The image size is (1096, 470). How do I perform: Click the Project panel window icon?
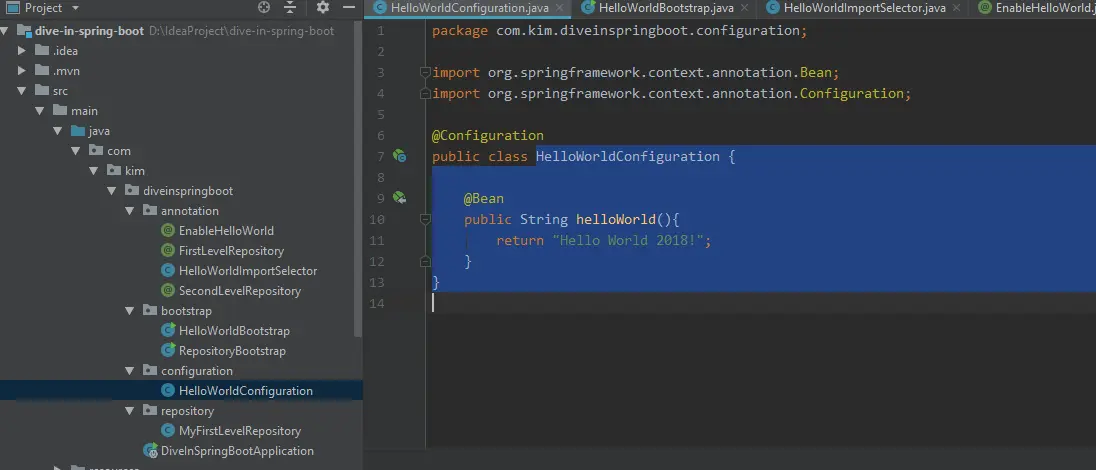(x=13, y=8)
